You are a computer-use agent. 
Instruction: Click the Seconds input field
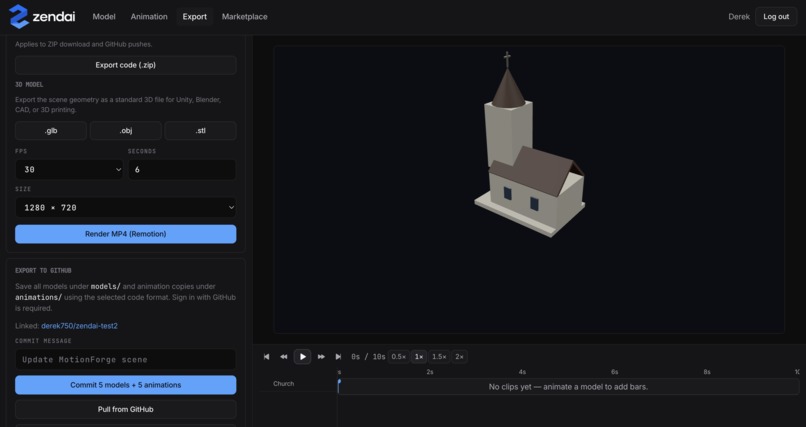pos(182,170)
